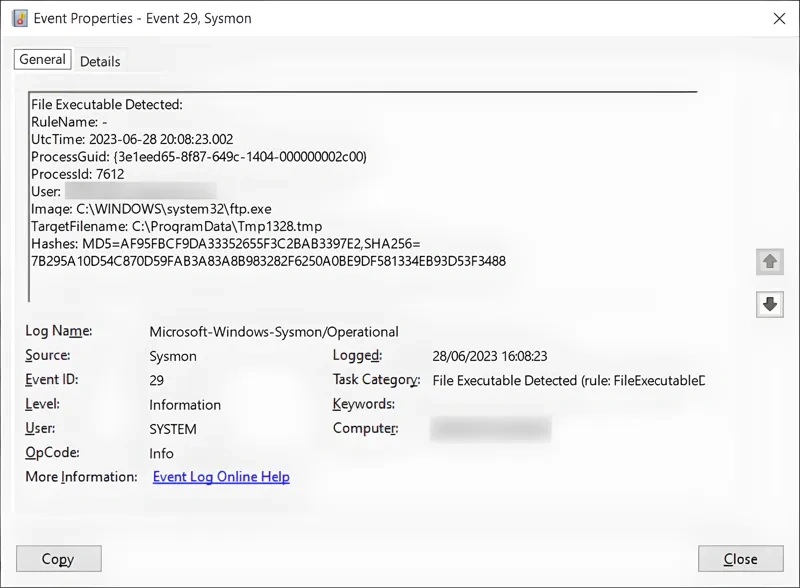Click the Level value Information

pyautogui.click(x=185, y=405)
